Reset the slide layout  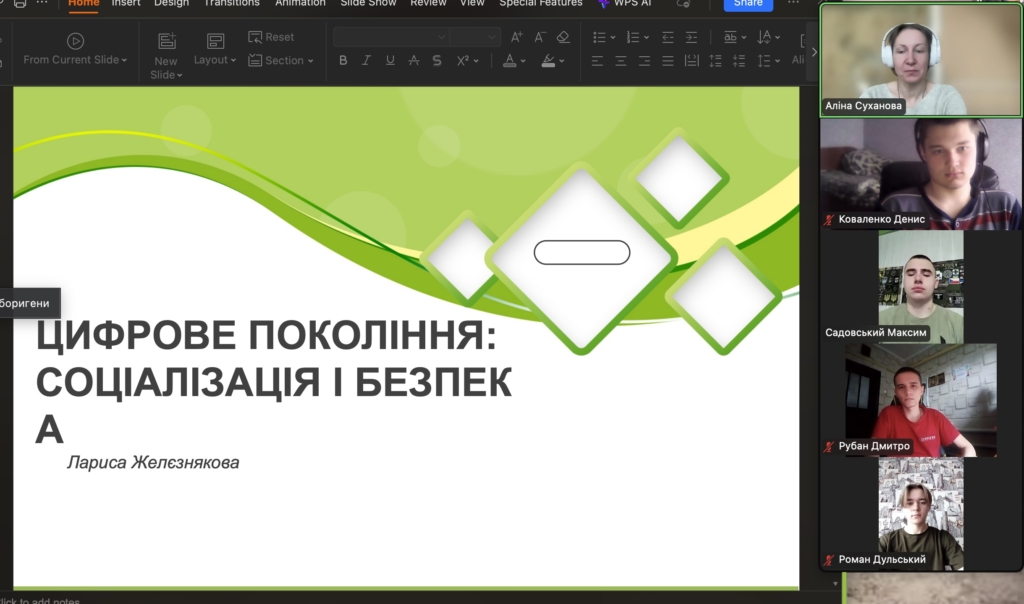tap(271, 37)
